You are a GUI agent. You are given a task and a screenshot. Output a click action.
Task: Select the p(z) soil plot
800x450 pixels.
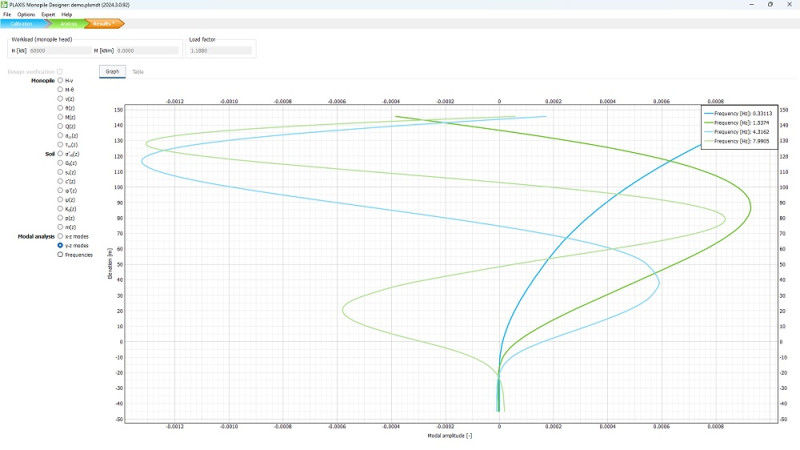pyautogui.click(x=60, y=218)
